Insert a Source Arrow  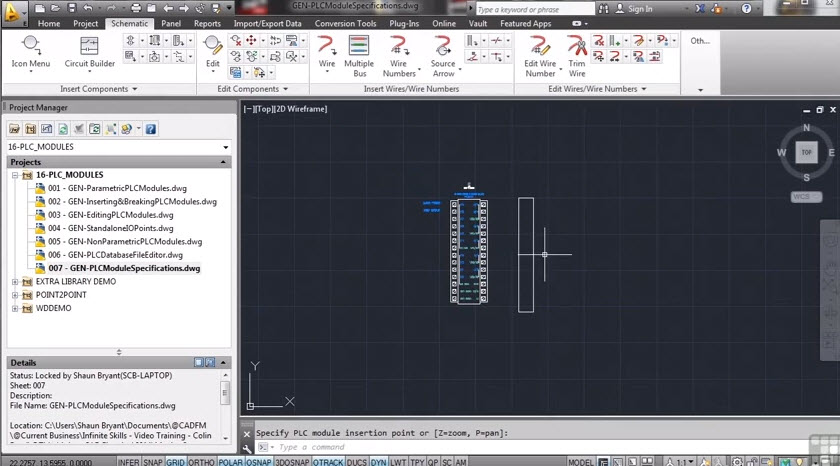pos(443,56)
